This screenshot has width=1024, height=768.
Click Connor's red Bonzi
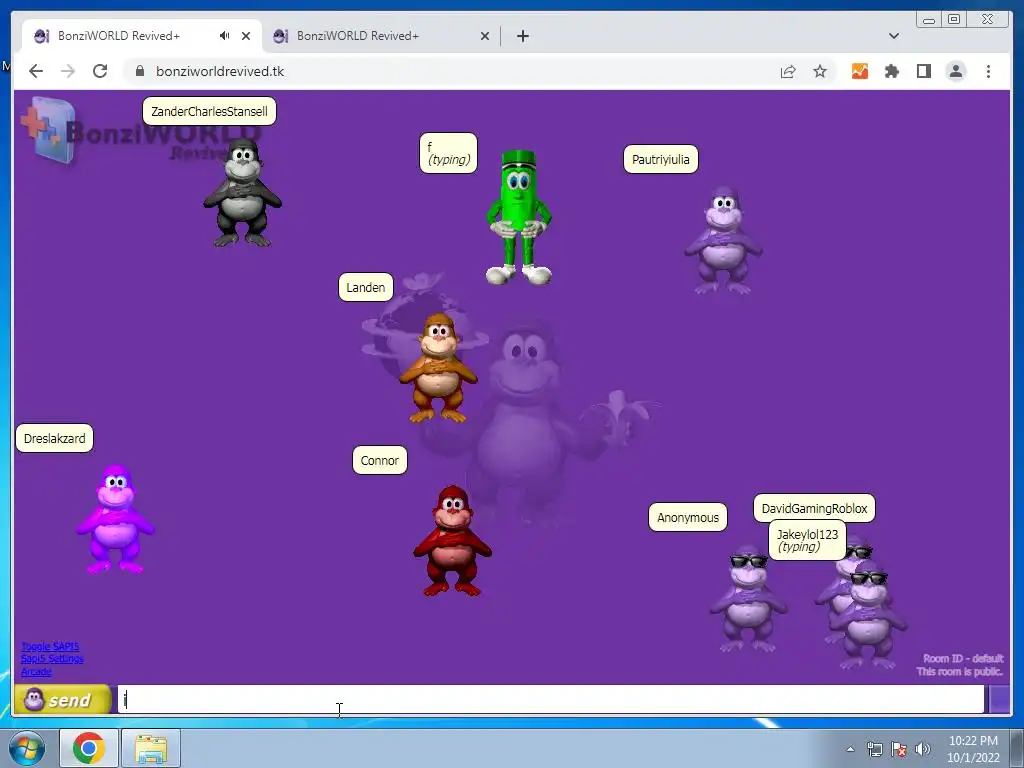(452, 541)
